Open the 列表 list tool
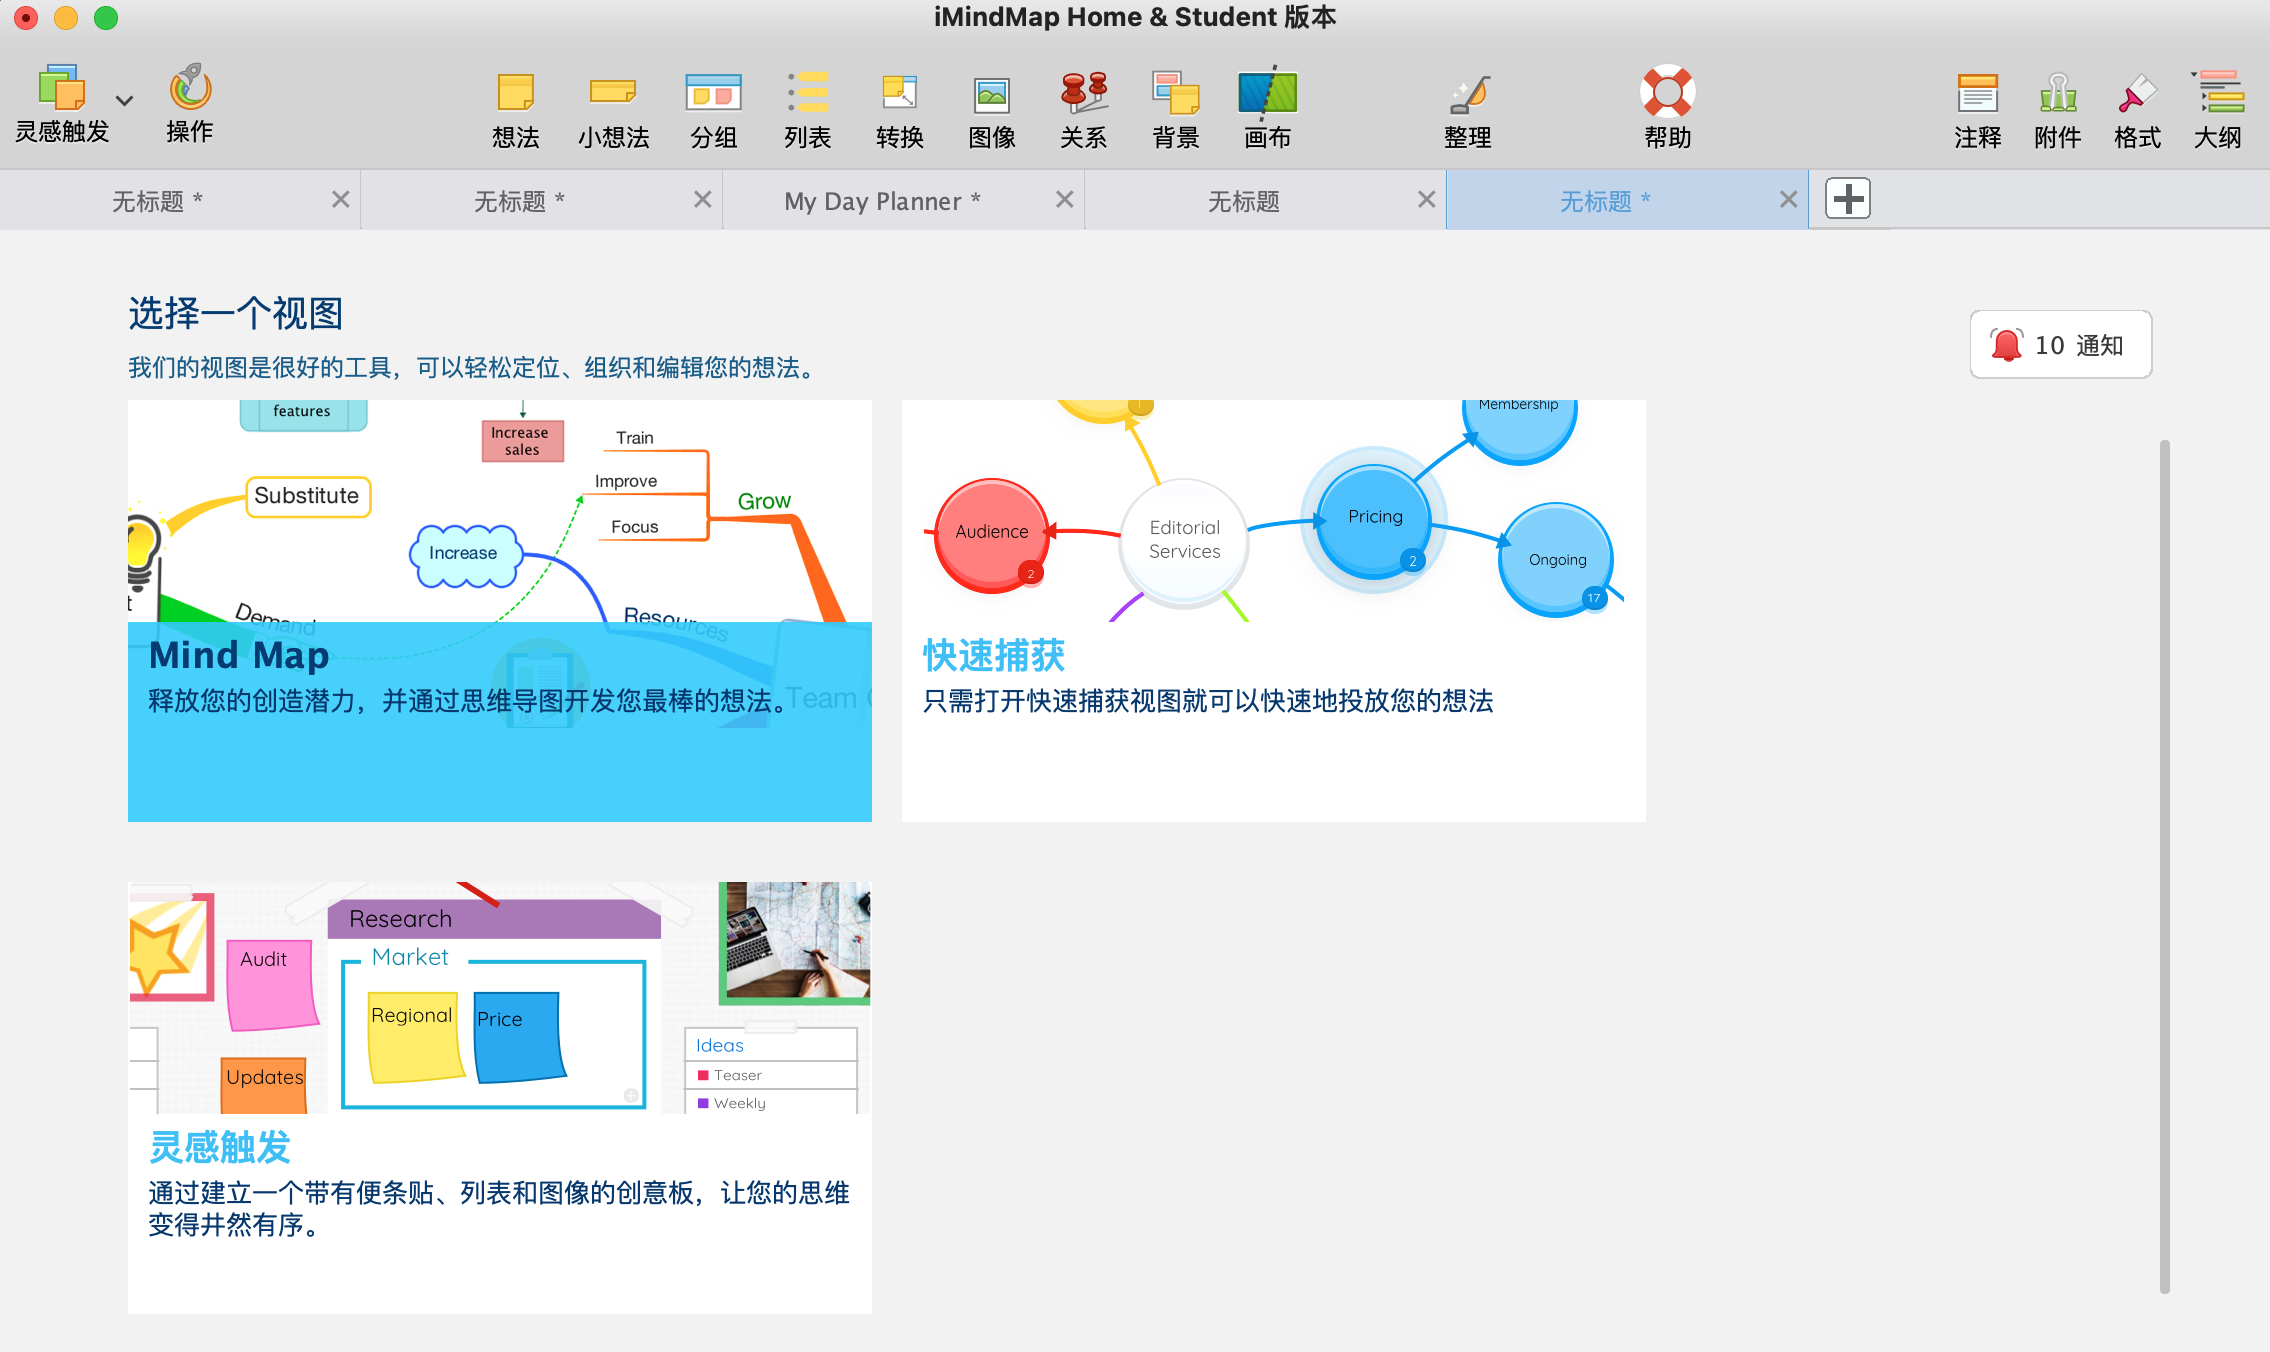 tap(807, 94)
